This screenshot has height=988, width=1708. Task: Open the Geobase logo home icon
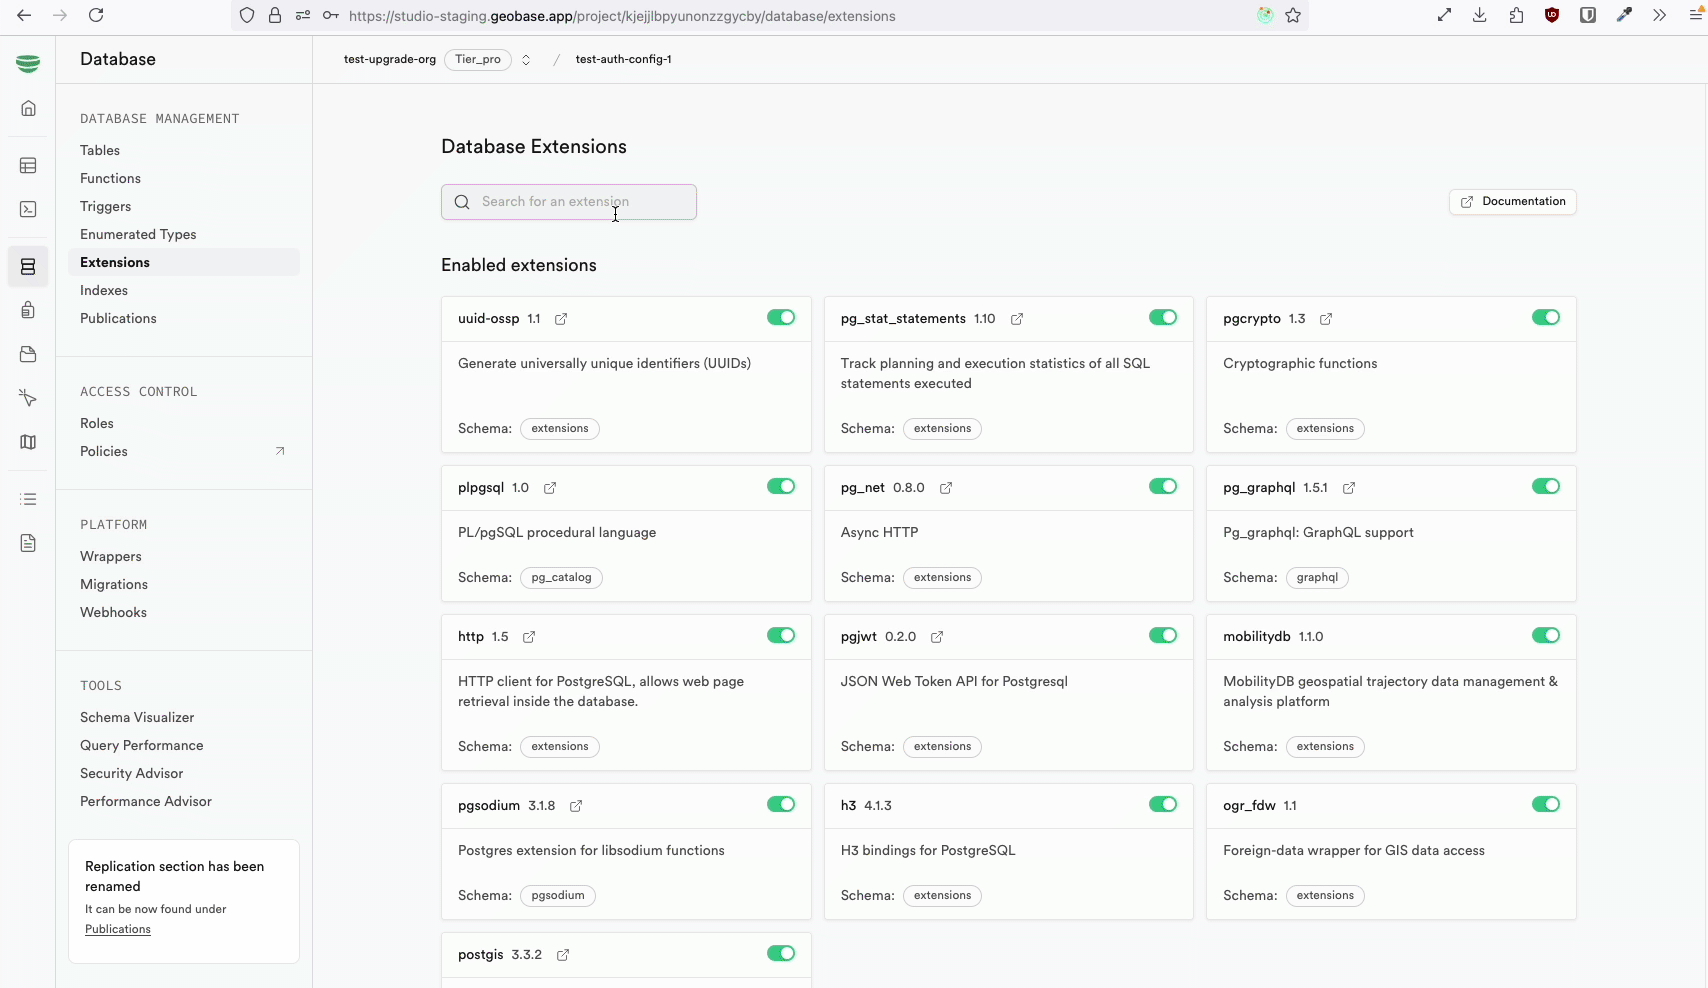coord(28,64)
